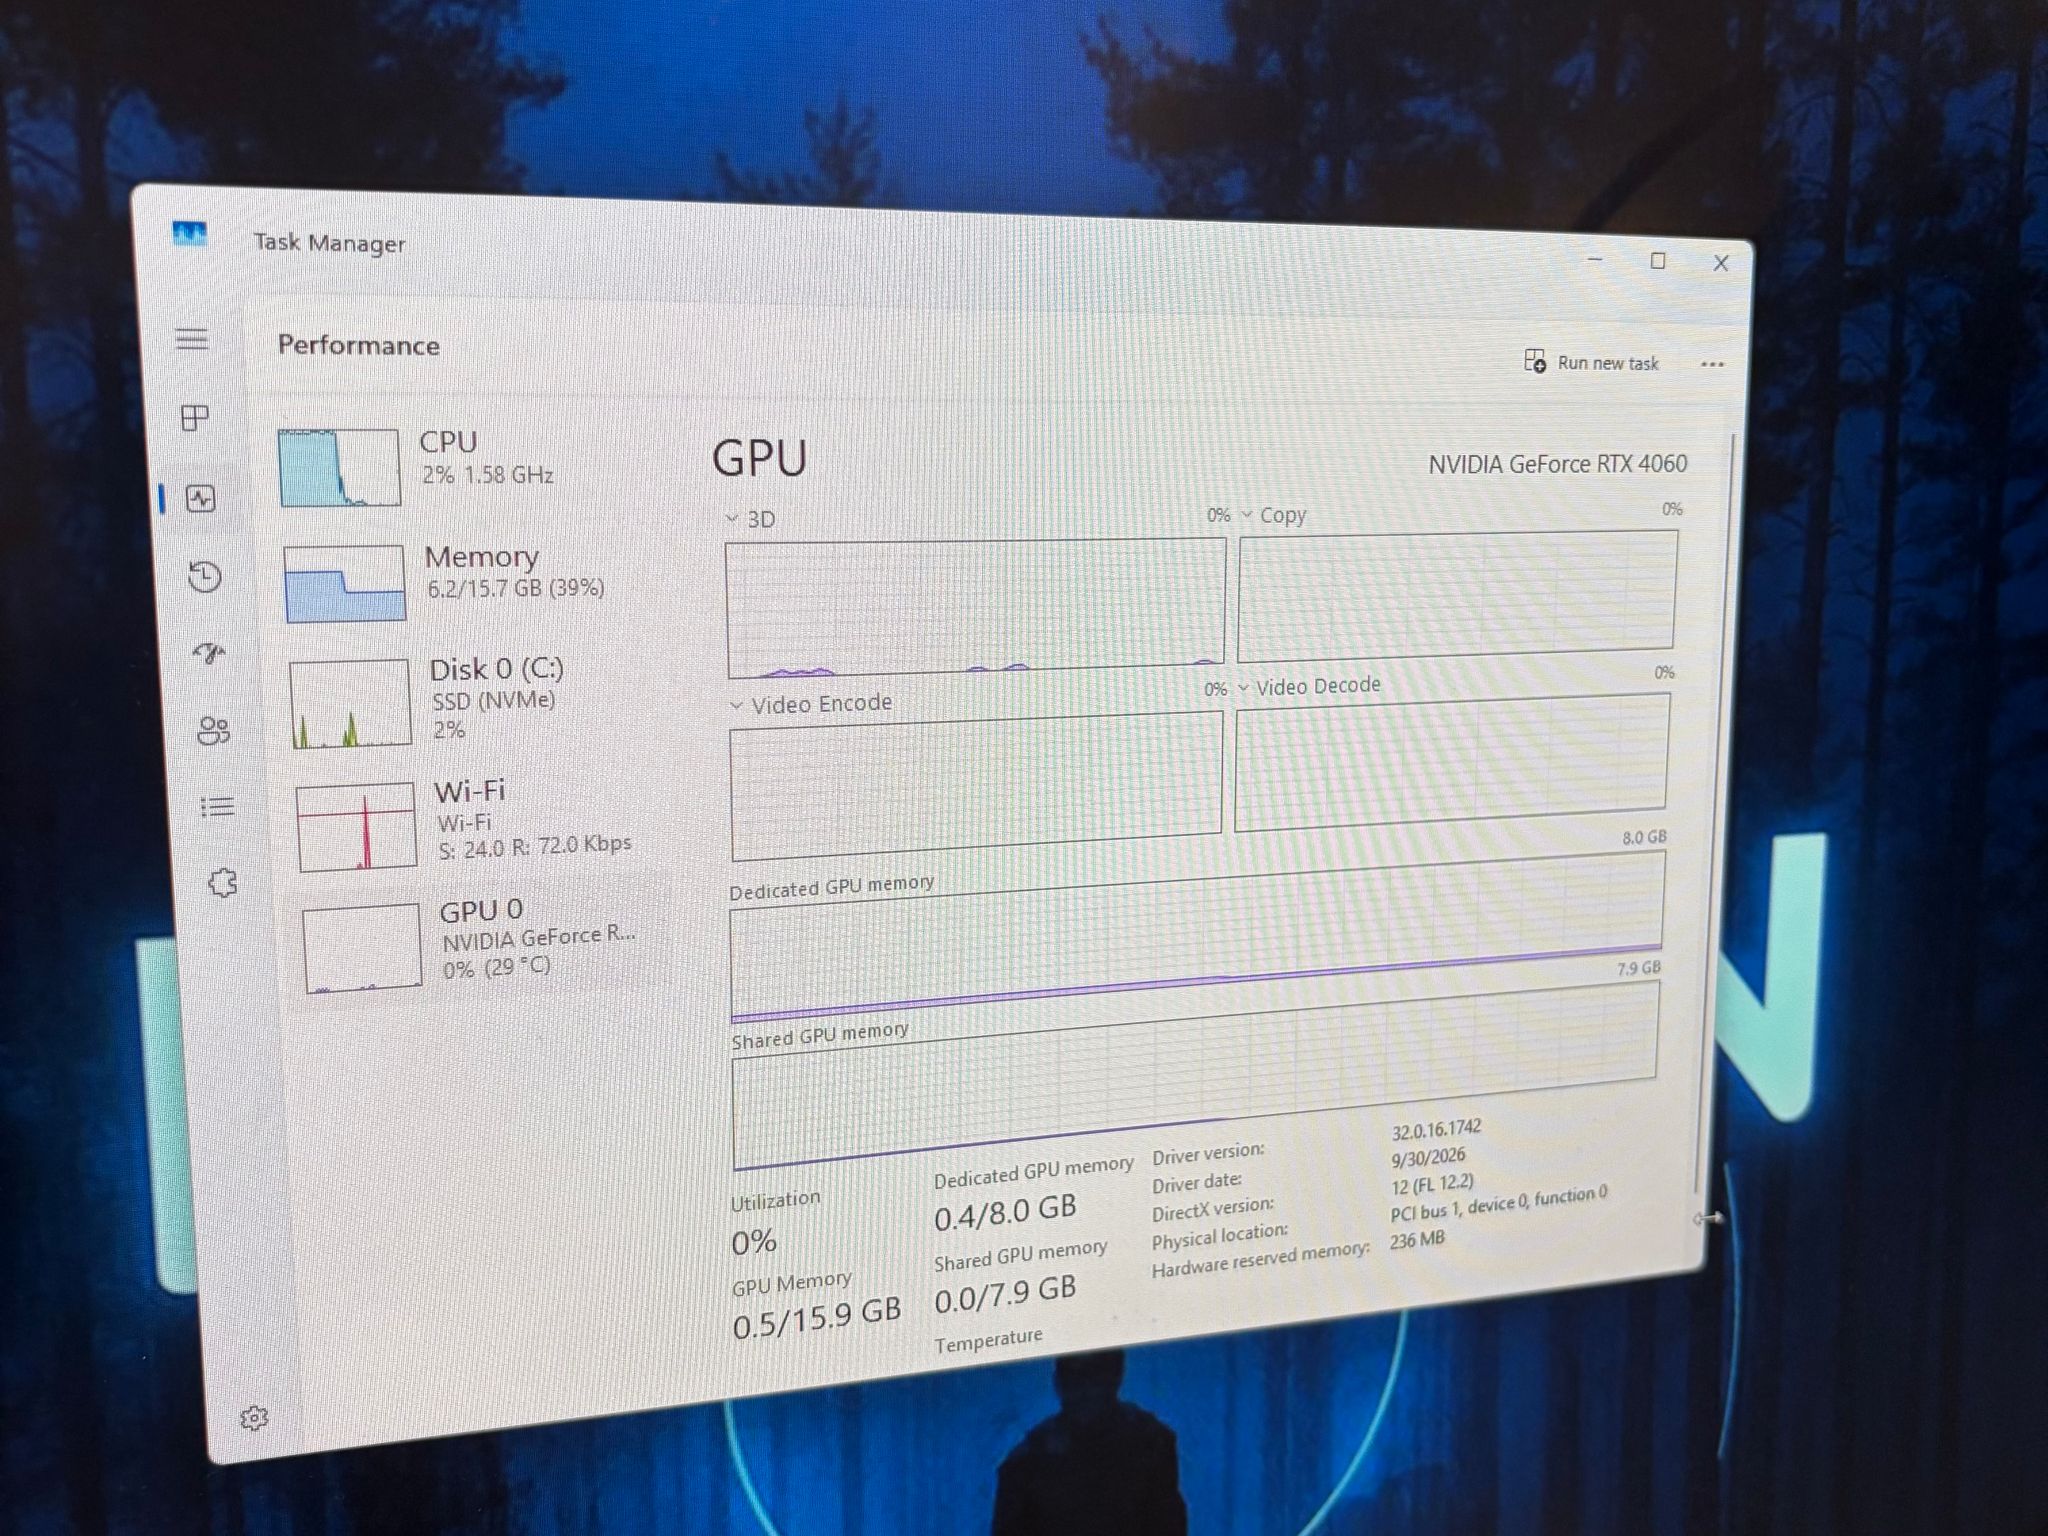Image resolution: width=2048 pixels, height=1536 pixels.
Task: Open the App history page icon
Action: coord(205,577)
